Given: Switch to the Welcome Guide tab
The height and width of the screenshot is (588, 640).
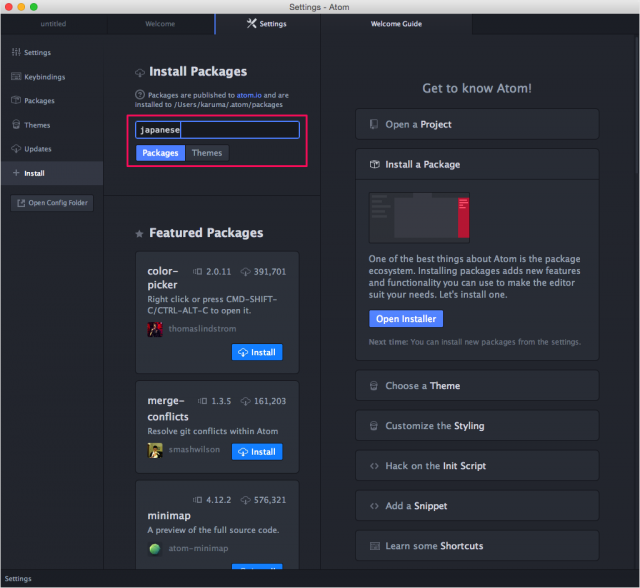Looking at the screenshot, I should [x=396, y=24].
